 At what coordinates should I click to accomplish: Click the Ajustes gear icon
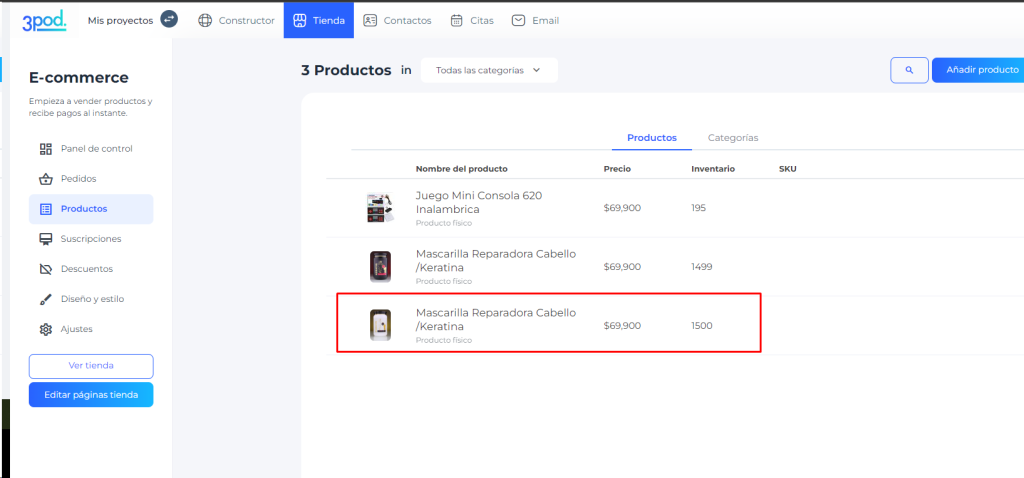pos(46,329)
